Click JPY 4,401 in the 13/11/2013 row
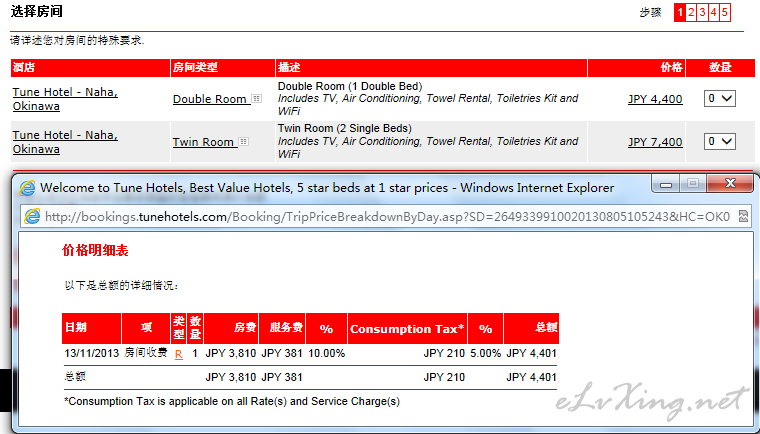Viewport: 760px width, 434px height. pos(532,353)
